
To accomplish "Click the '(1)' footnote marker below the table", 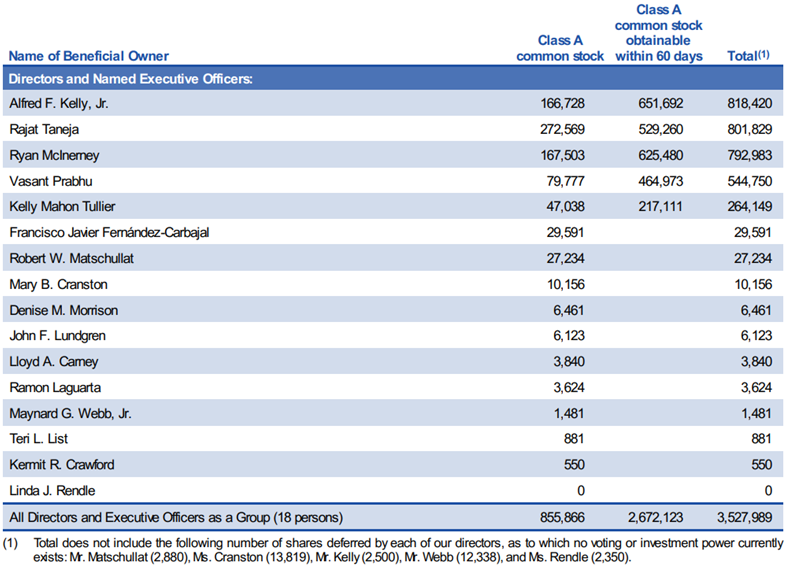I will point(10,543).
